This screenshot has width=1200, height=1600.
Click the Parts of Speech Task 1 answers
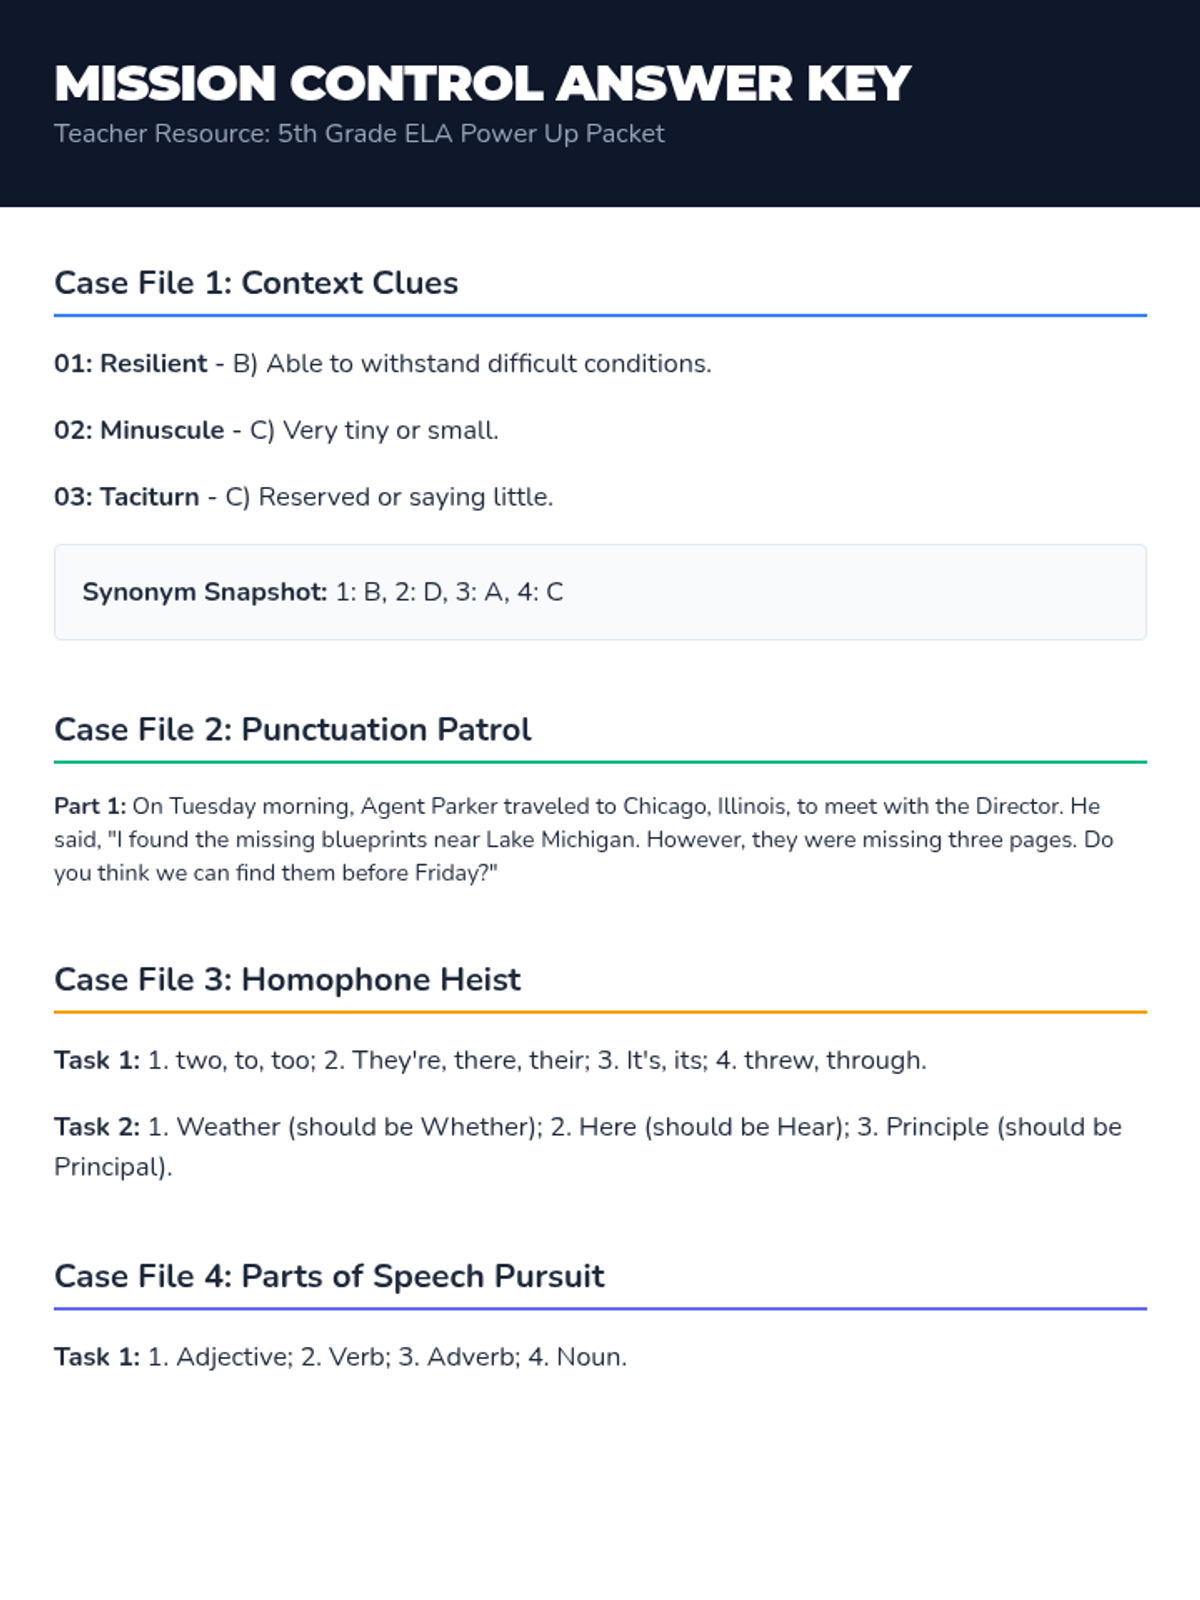[340, 1358]
